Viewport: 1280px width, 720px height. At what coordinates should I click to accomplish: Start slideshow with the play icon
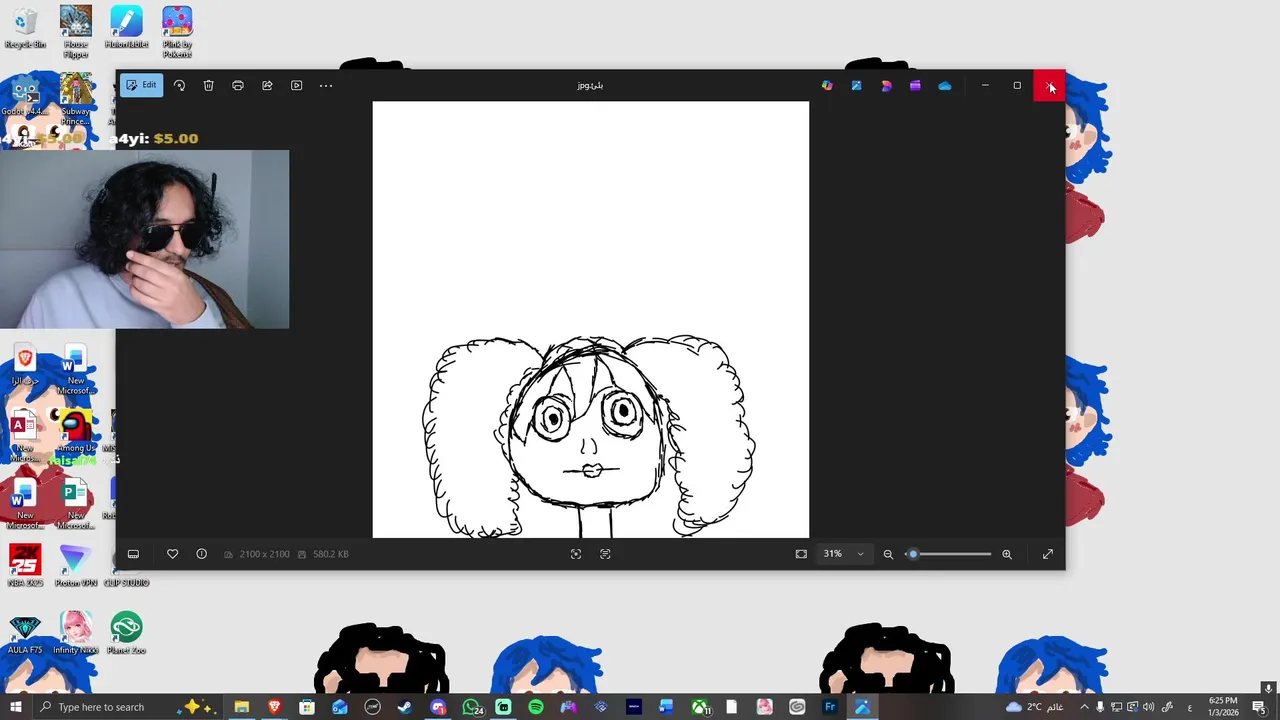coord(296,85)
